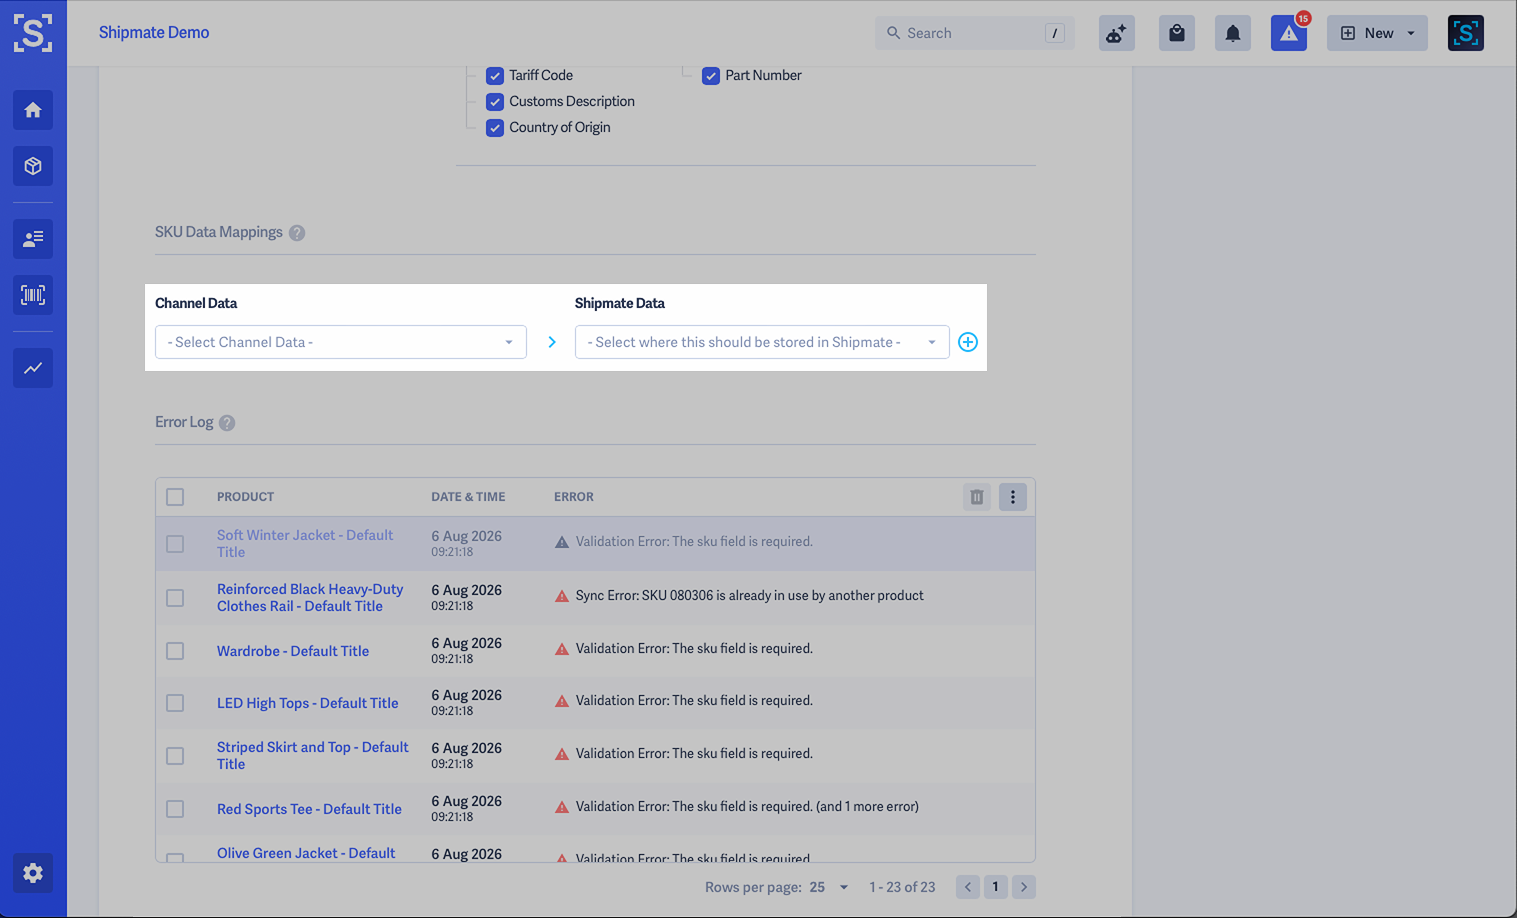Click 'Sync Error: SKU 080306' message text
The image size is (1517, 918).
click(750, 596)
